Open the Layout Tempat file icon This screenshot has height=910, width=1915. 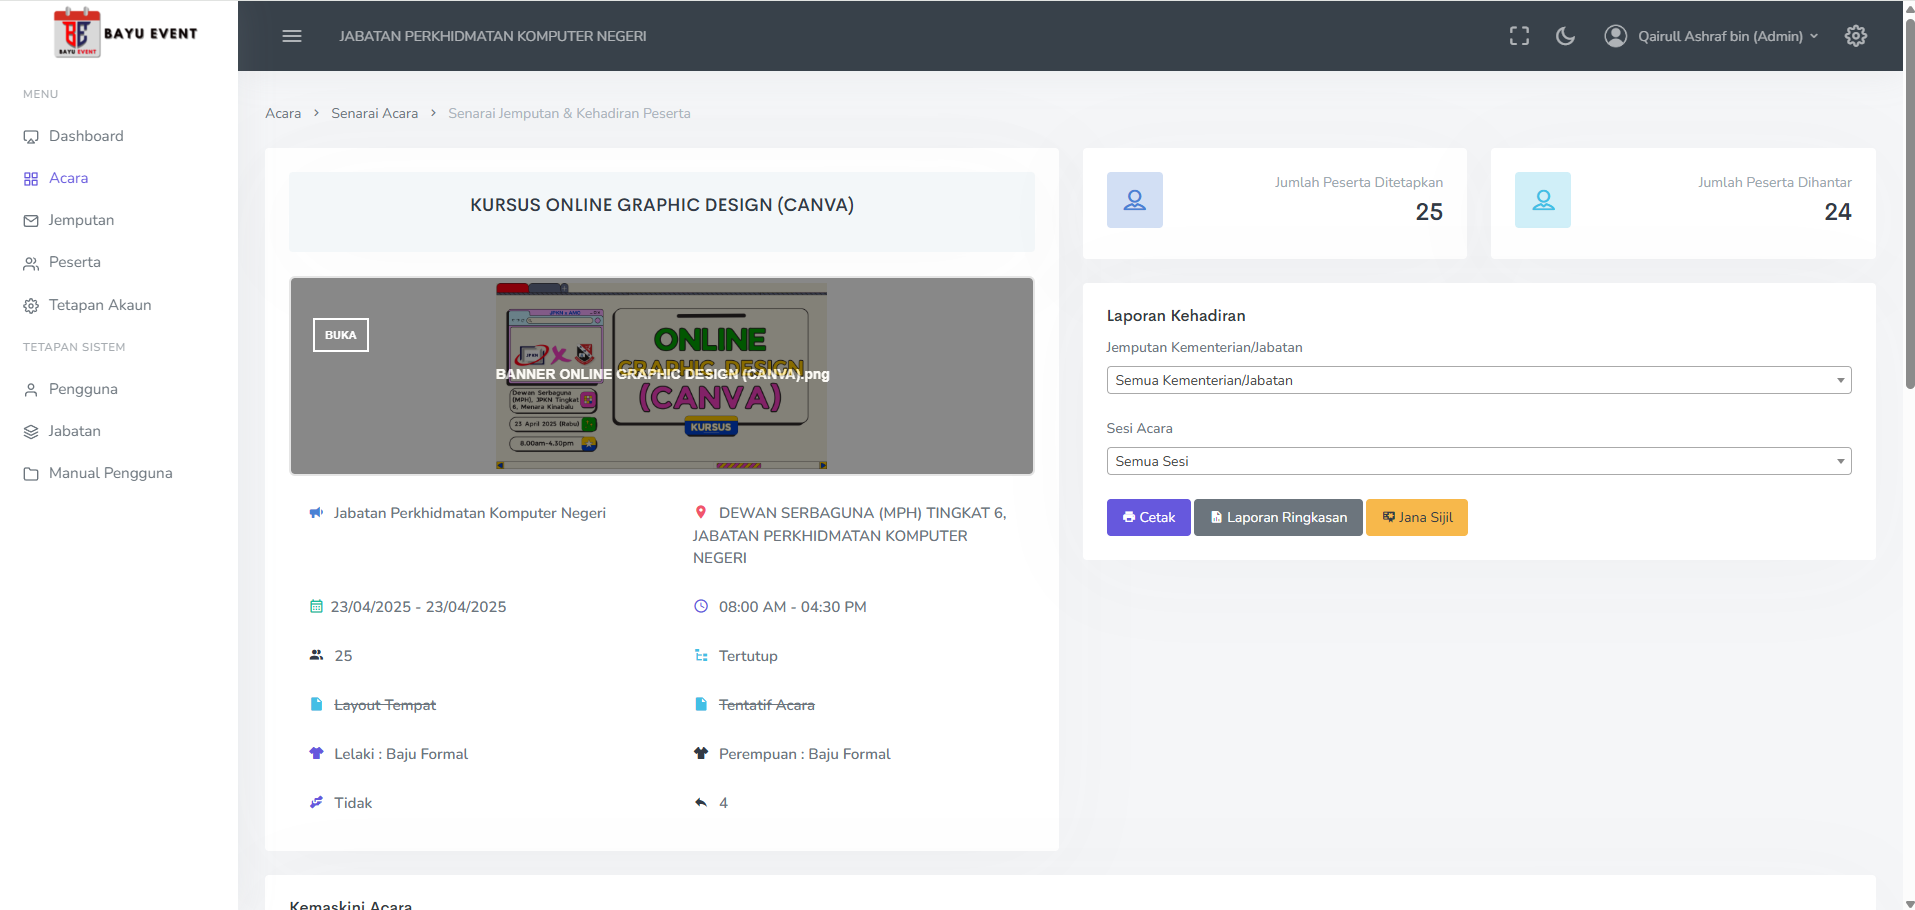[316, 705]
